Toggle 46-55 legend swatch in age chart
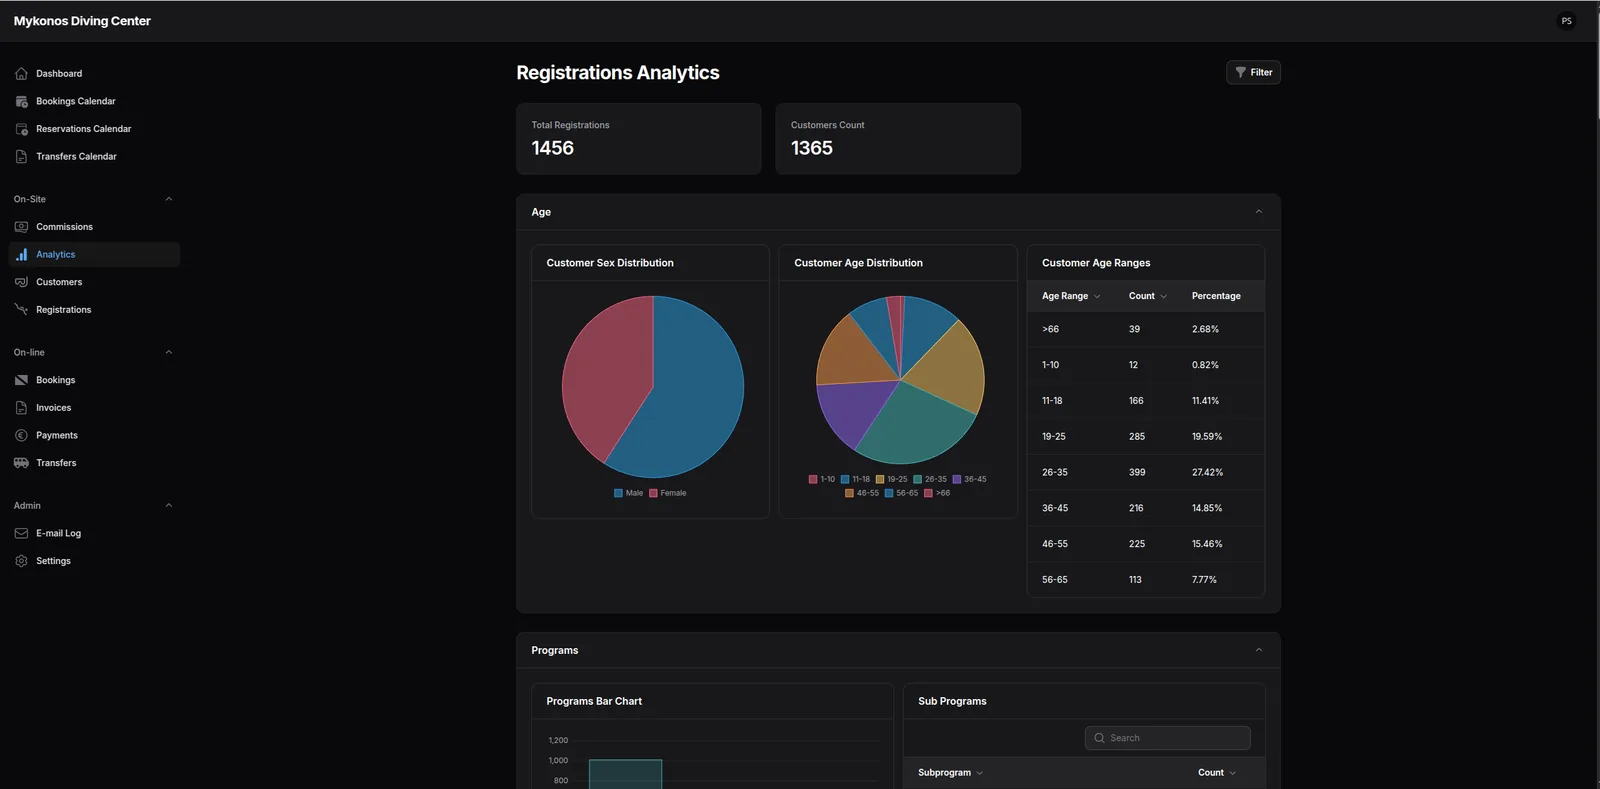Viewport: 1600px width, 789px height. pos(849,493)
